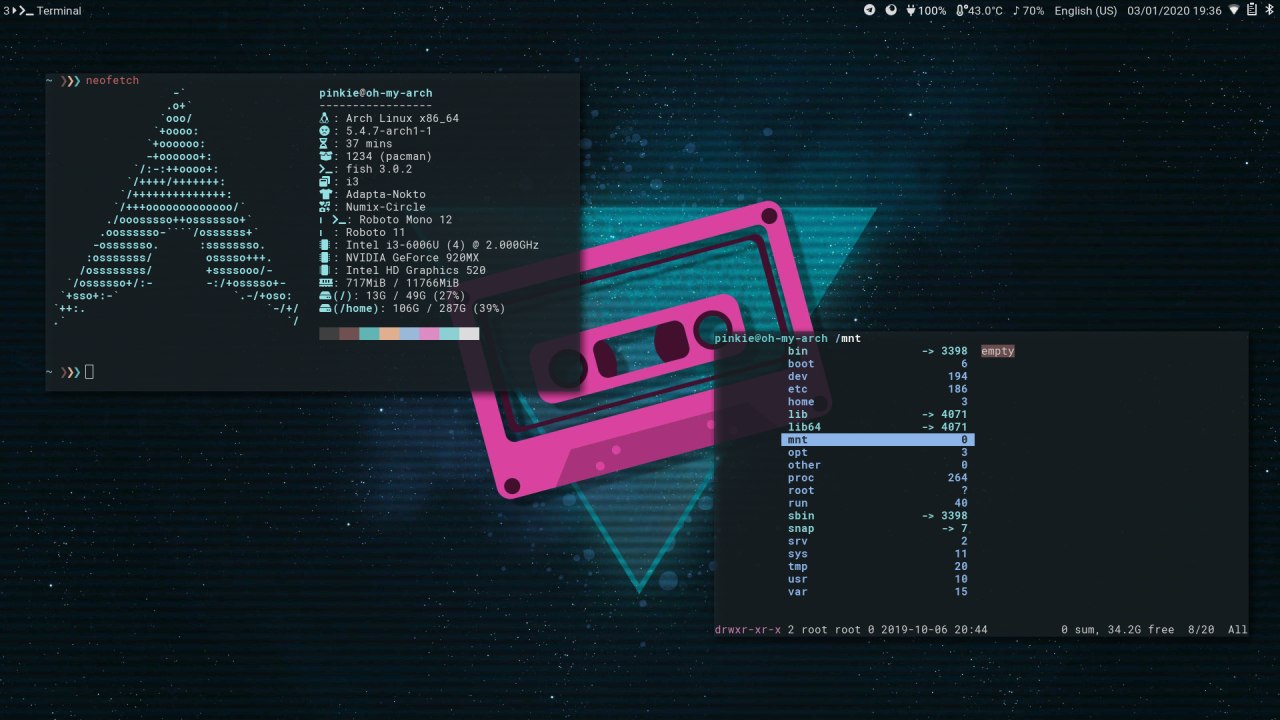Click the Terminal prompt icon in top bar
Viewport: 1280px width, 720px height.
click(x=25, y=11)
